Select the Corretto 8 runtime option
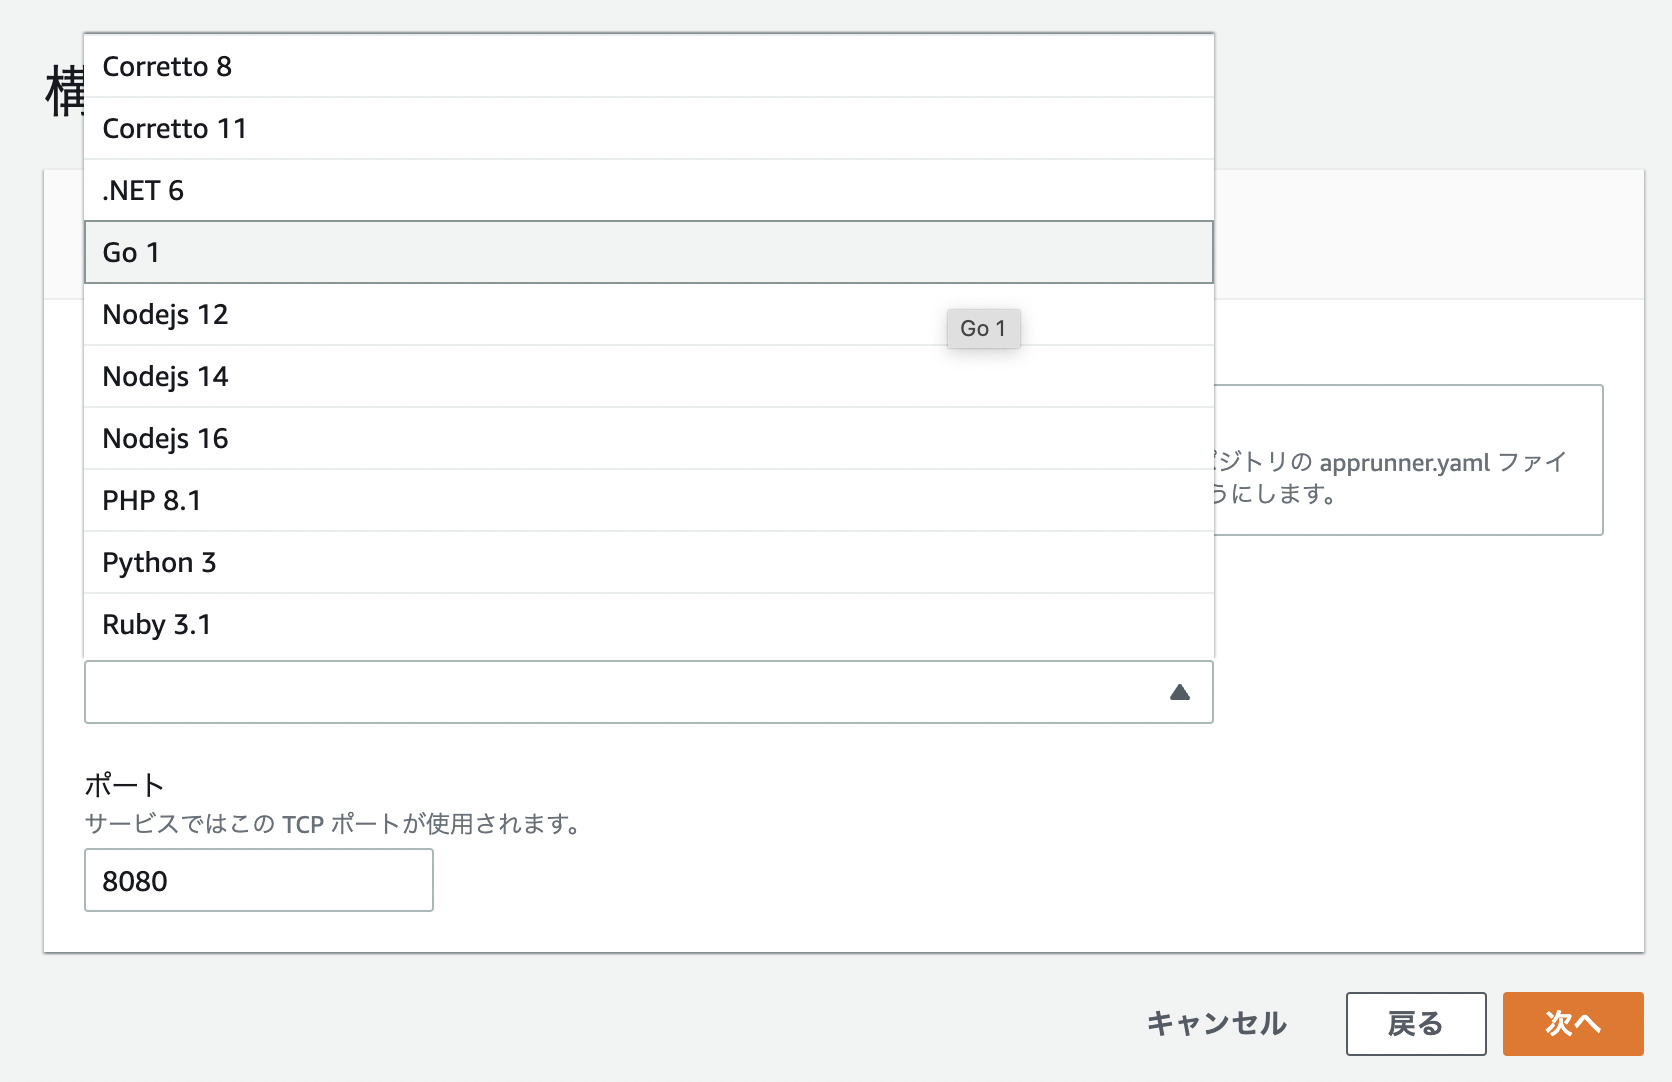Image resolution: width=1672 pixels, height=1082 pixels. [x=648, y=66]
